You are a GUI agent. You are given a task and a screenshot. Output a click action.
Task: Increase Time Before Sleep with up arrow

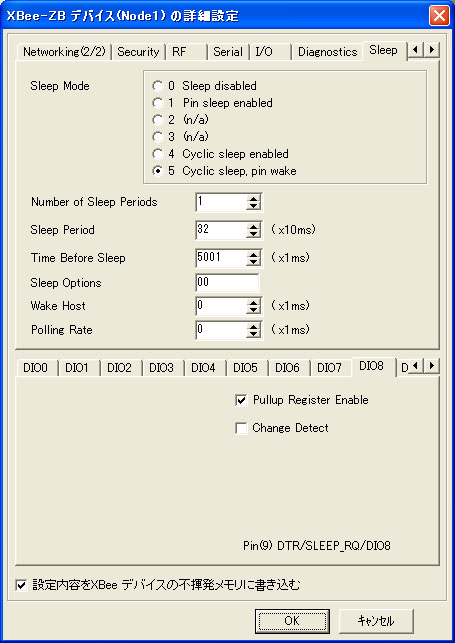pyautogui.click(x=254, y=254)
